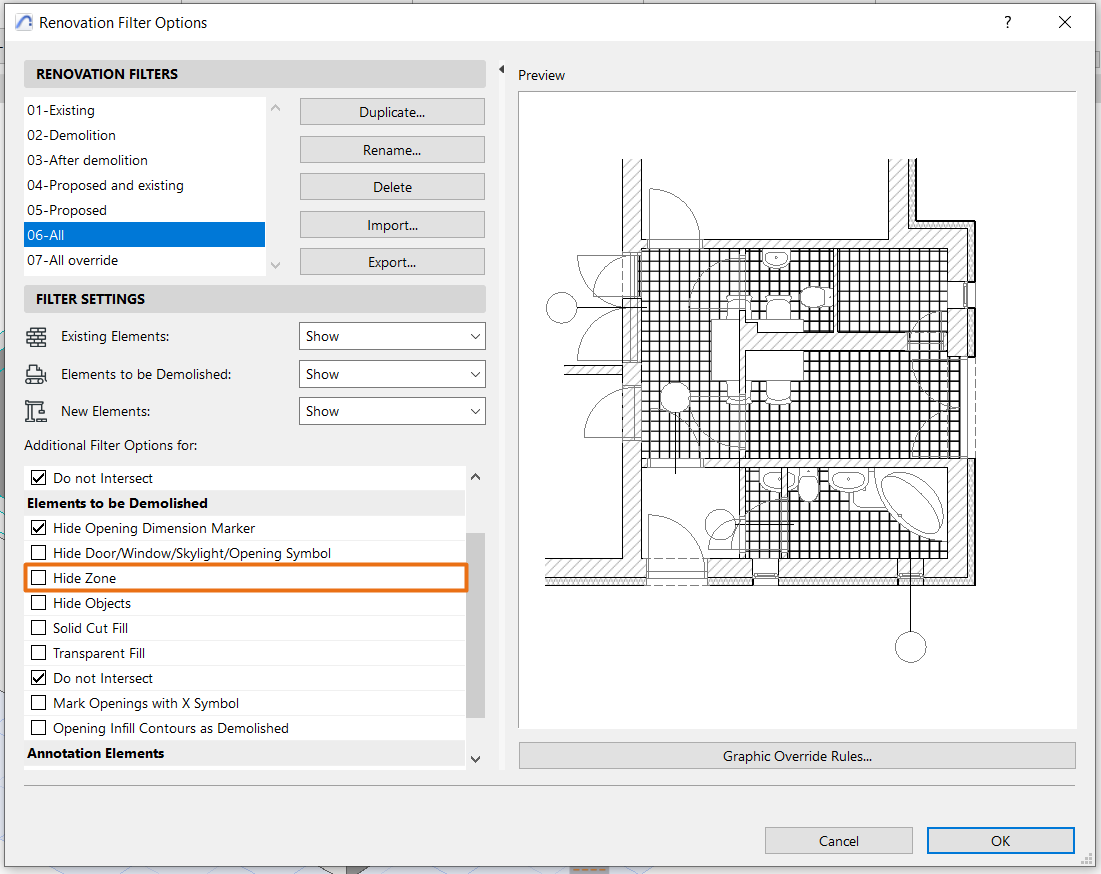Viewport: 1101px width, 874px height.
Task: Click the New Elements icon
Action: pos(37,410)
